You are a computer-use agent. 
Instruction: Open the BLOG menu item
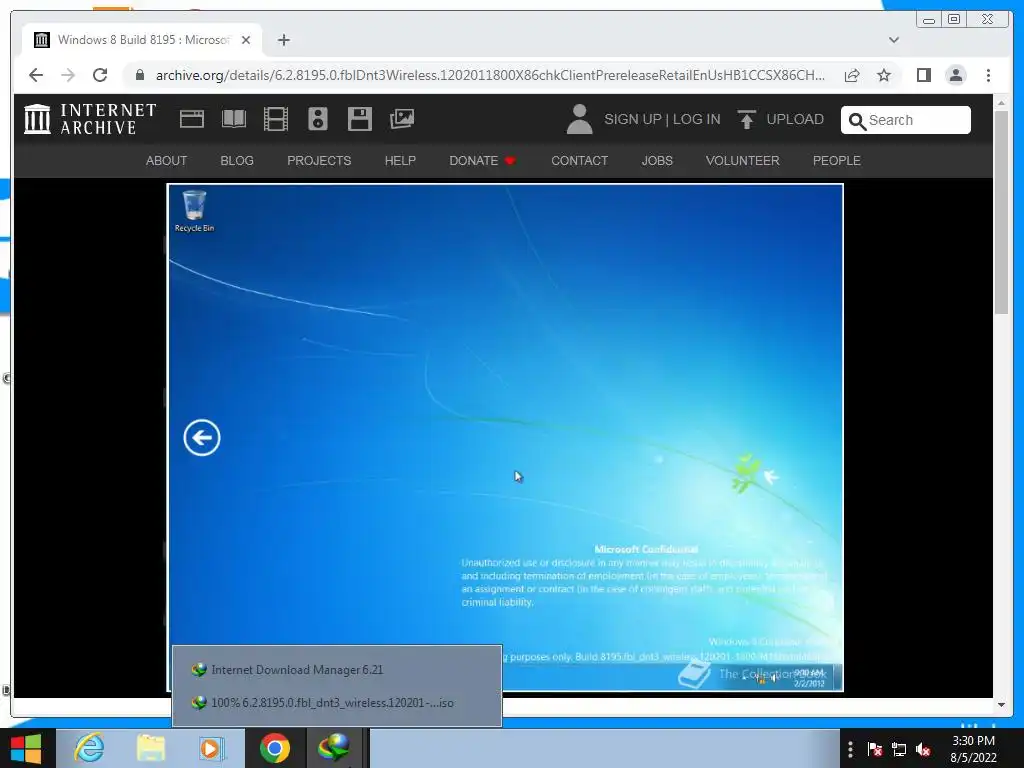coord(236,161)
